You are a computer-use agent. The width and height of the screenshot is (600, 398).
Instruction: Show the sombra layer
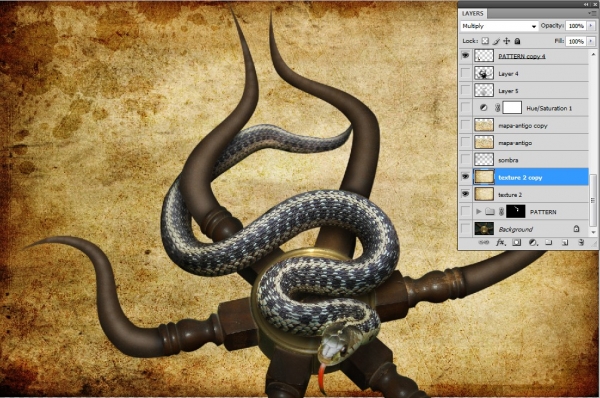tap(465, 160)
